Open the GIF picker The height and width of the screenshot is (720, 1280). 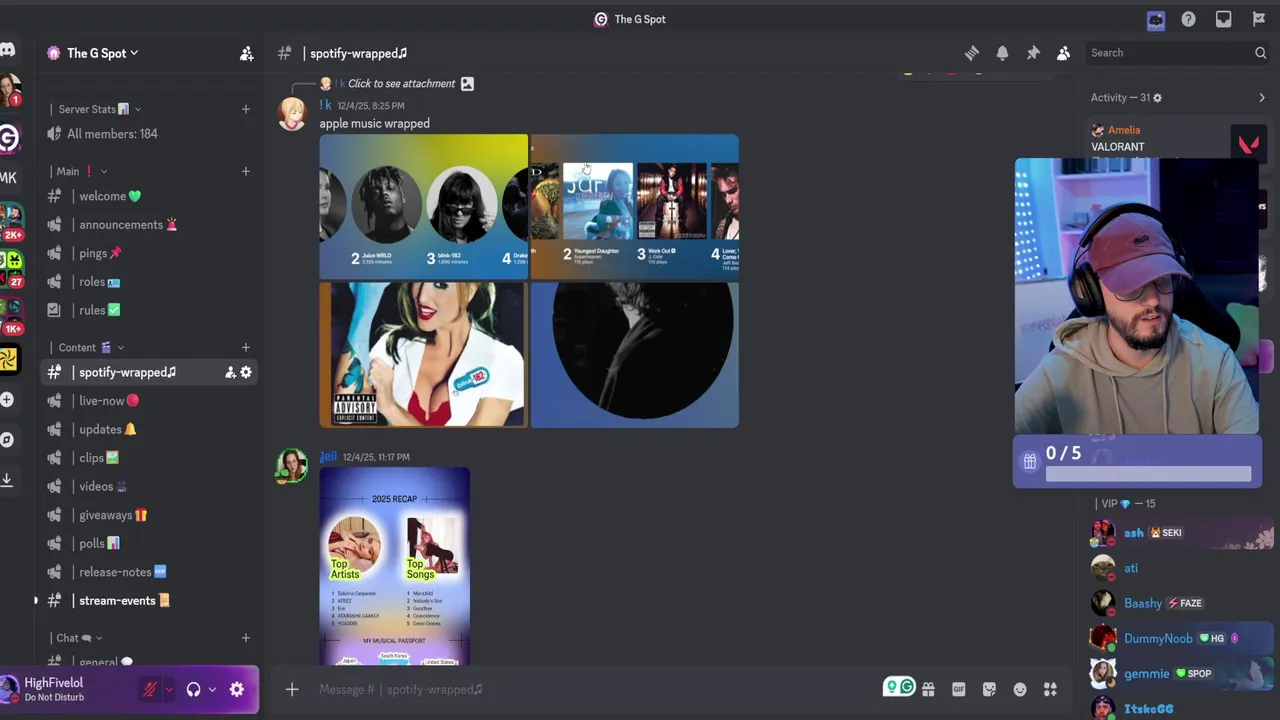(x=958, y=689)
